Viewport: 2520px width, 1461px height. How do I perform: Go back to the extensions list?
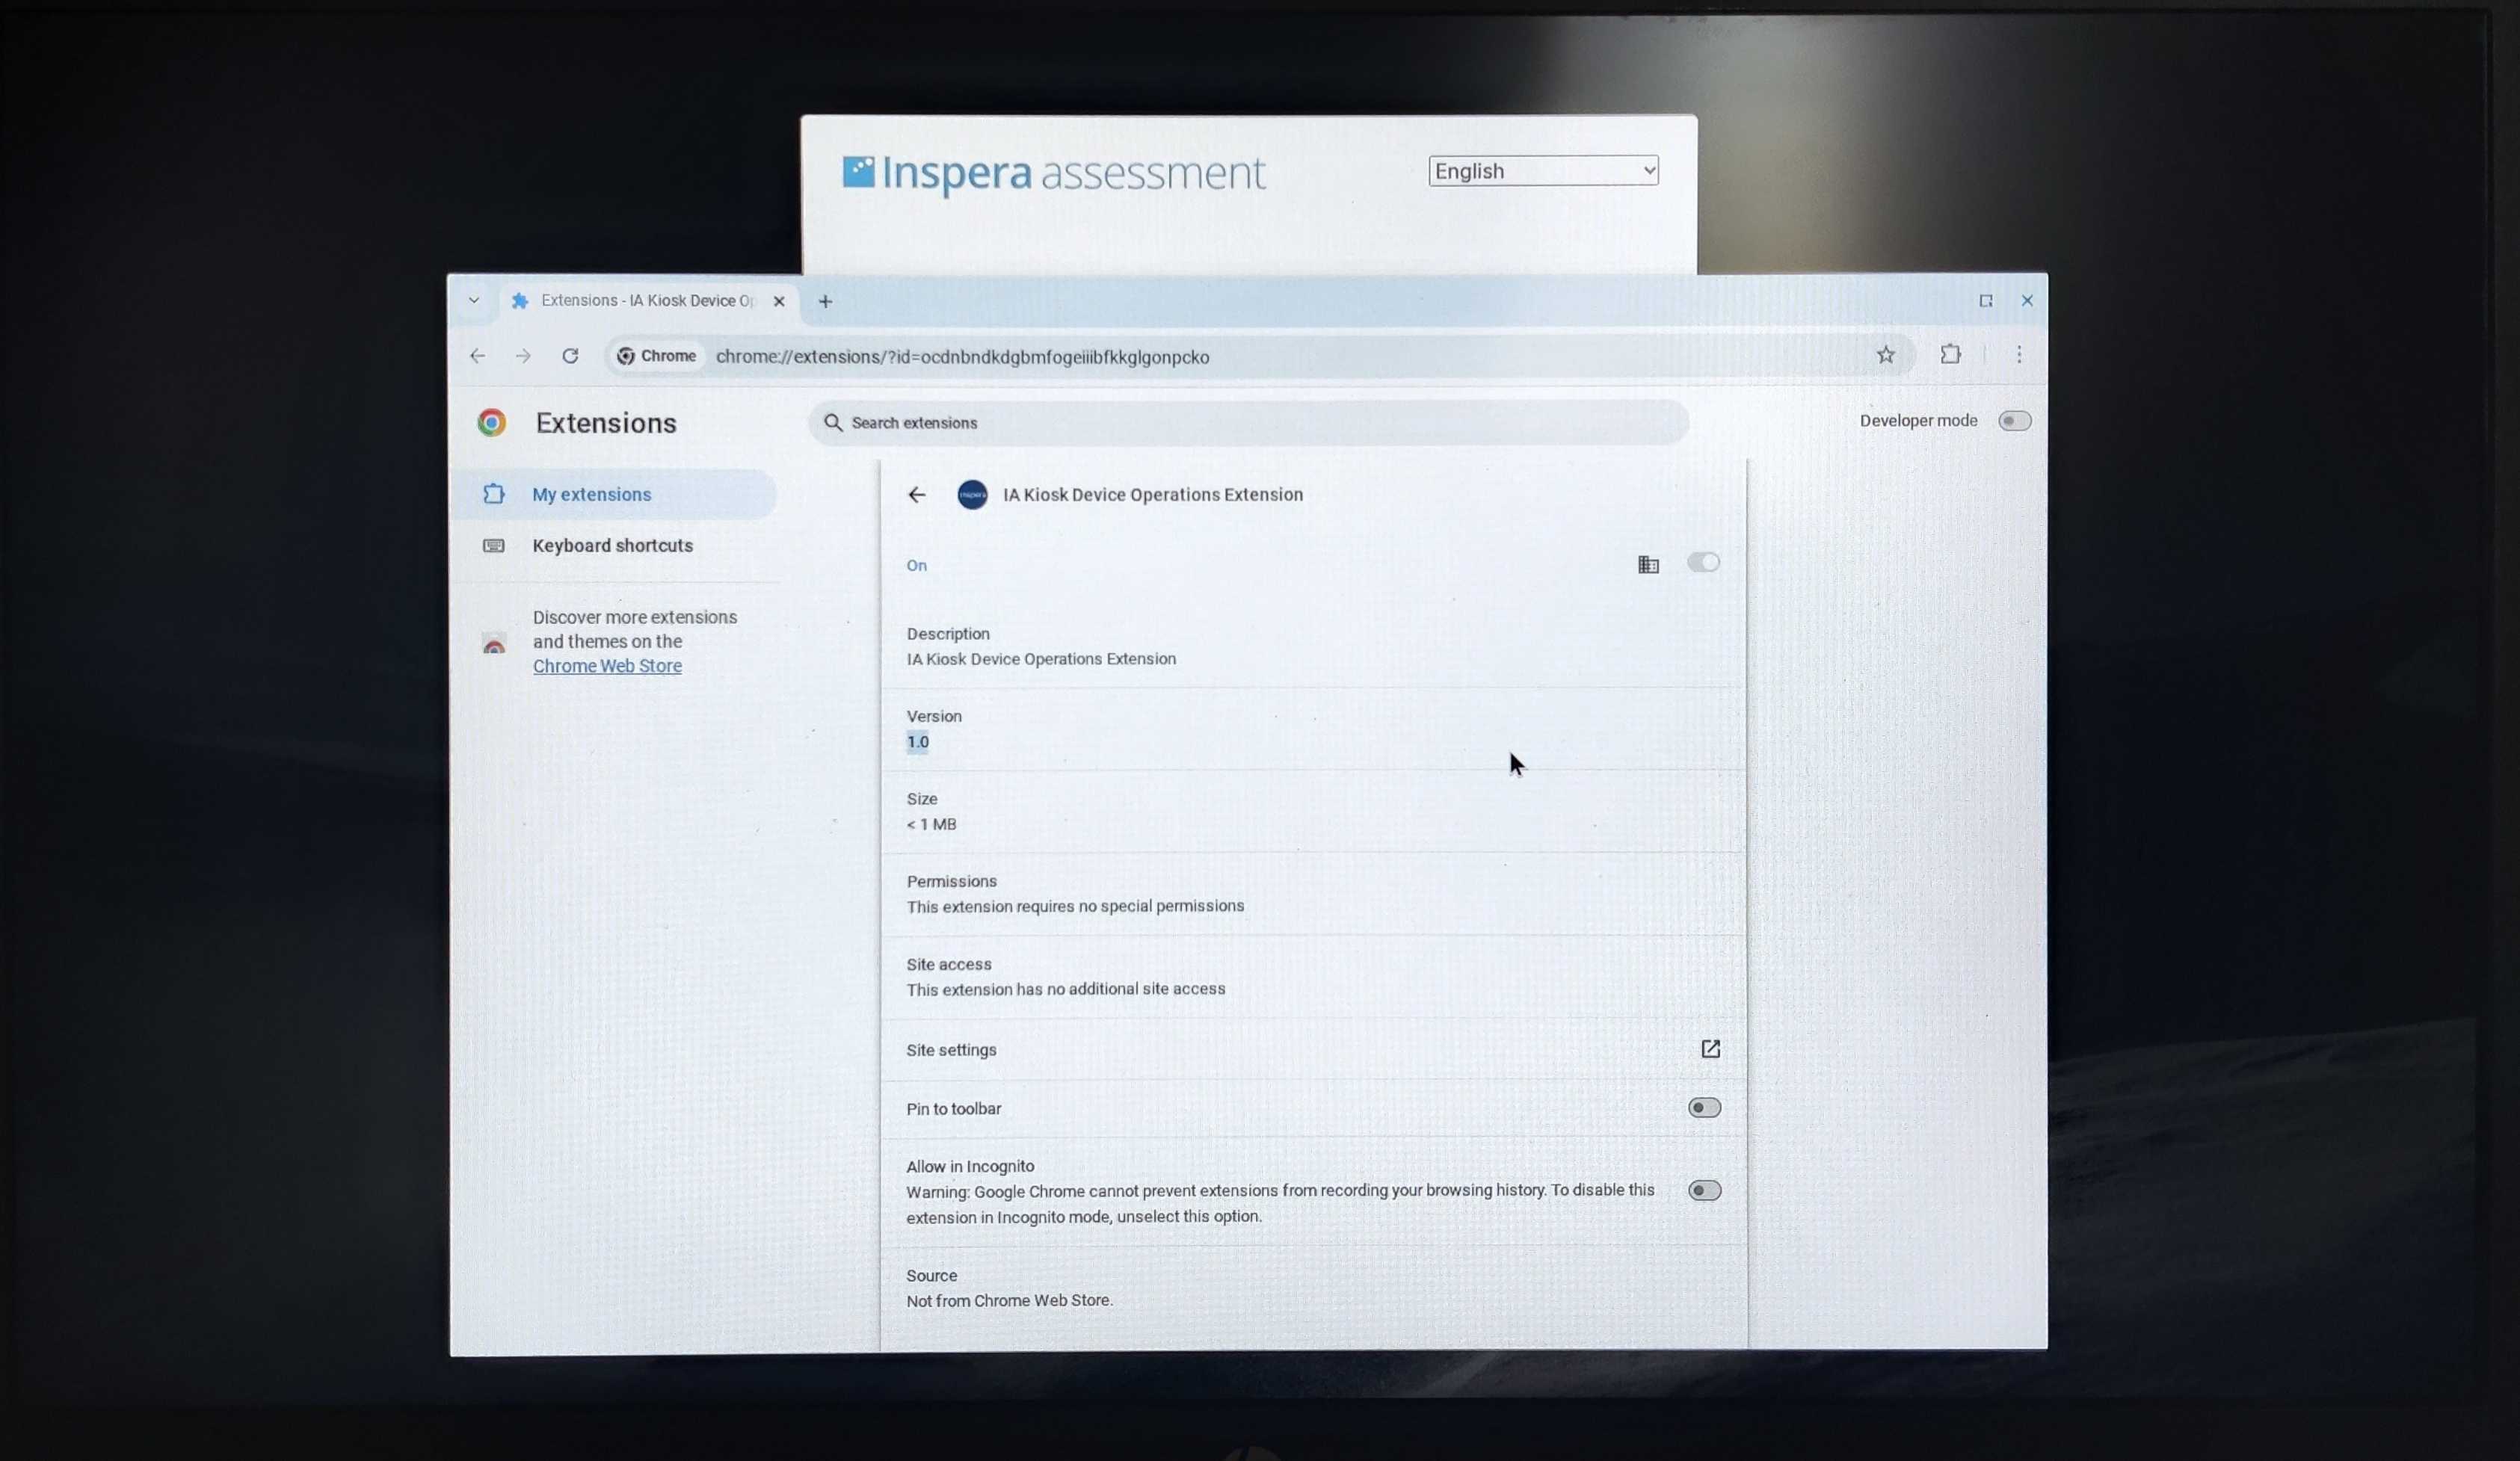[x=917, y=494]
